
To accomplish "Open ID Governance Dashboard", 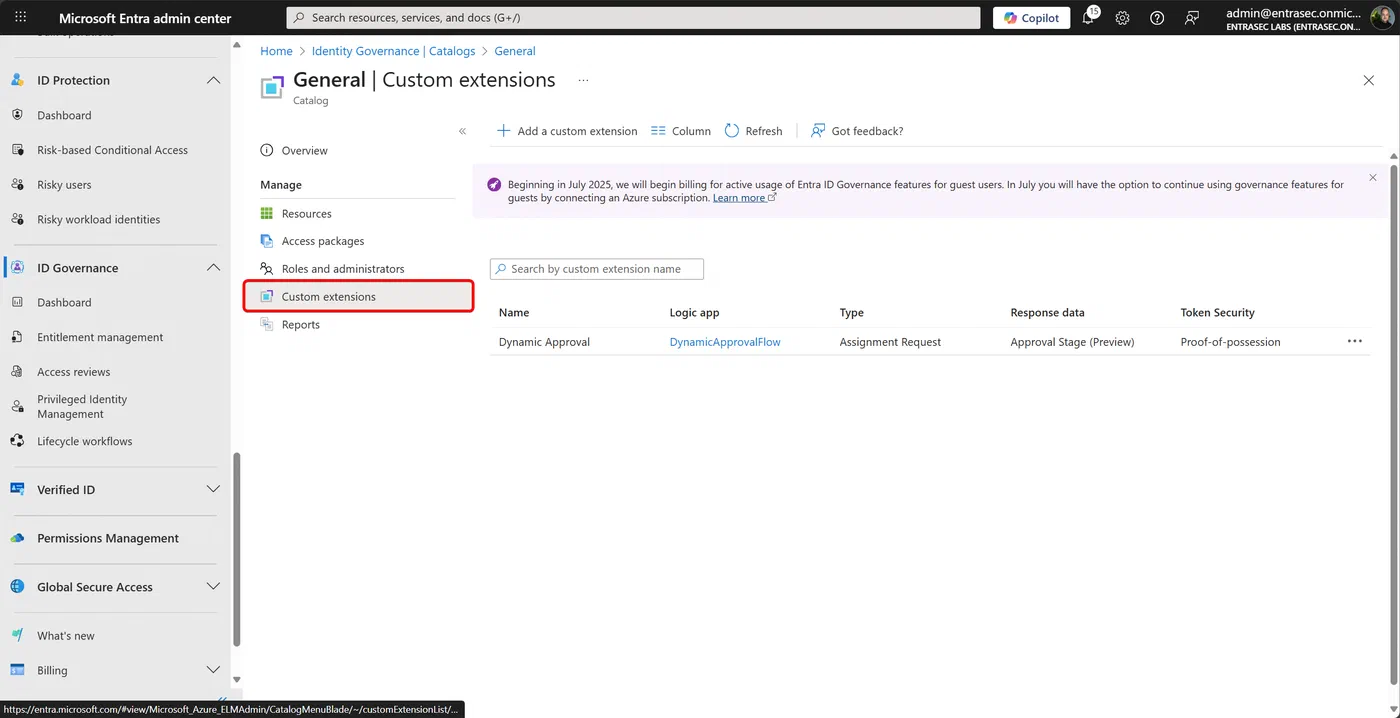I will point(64,302).
